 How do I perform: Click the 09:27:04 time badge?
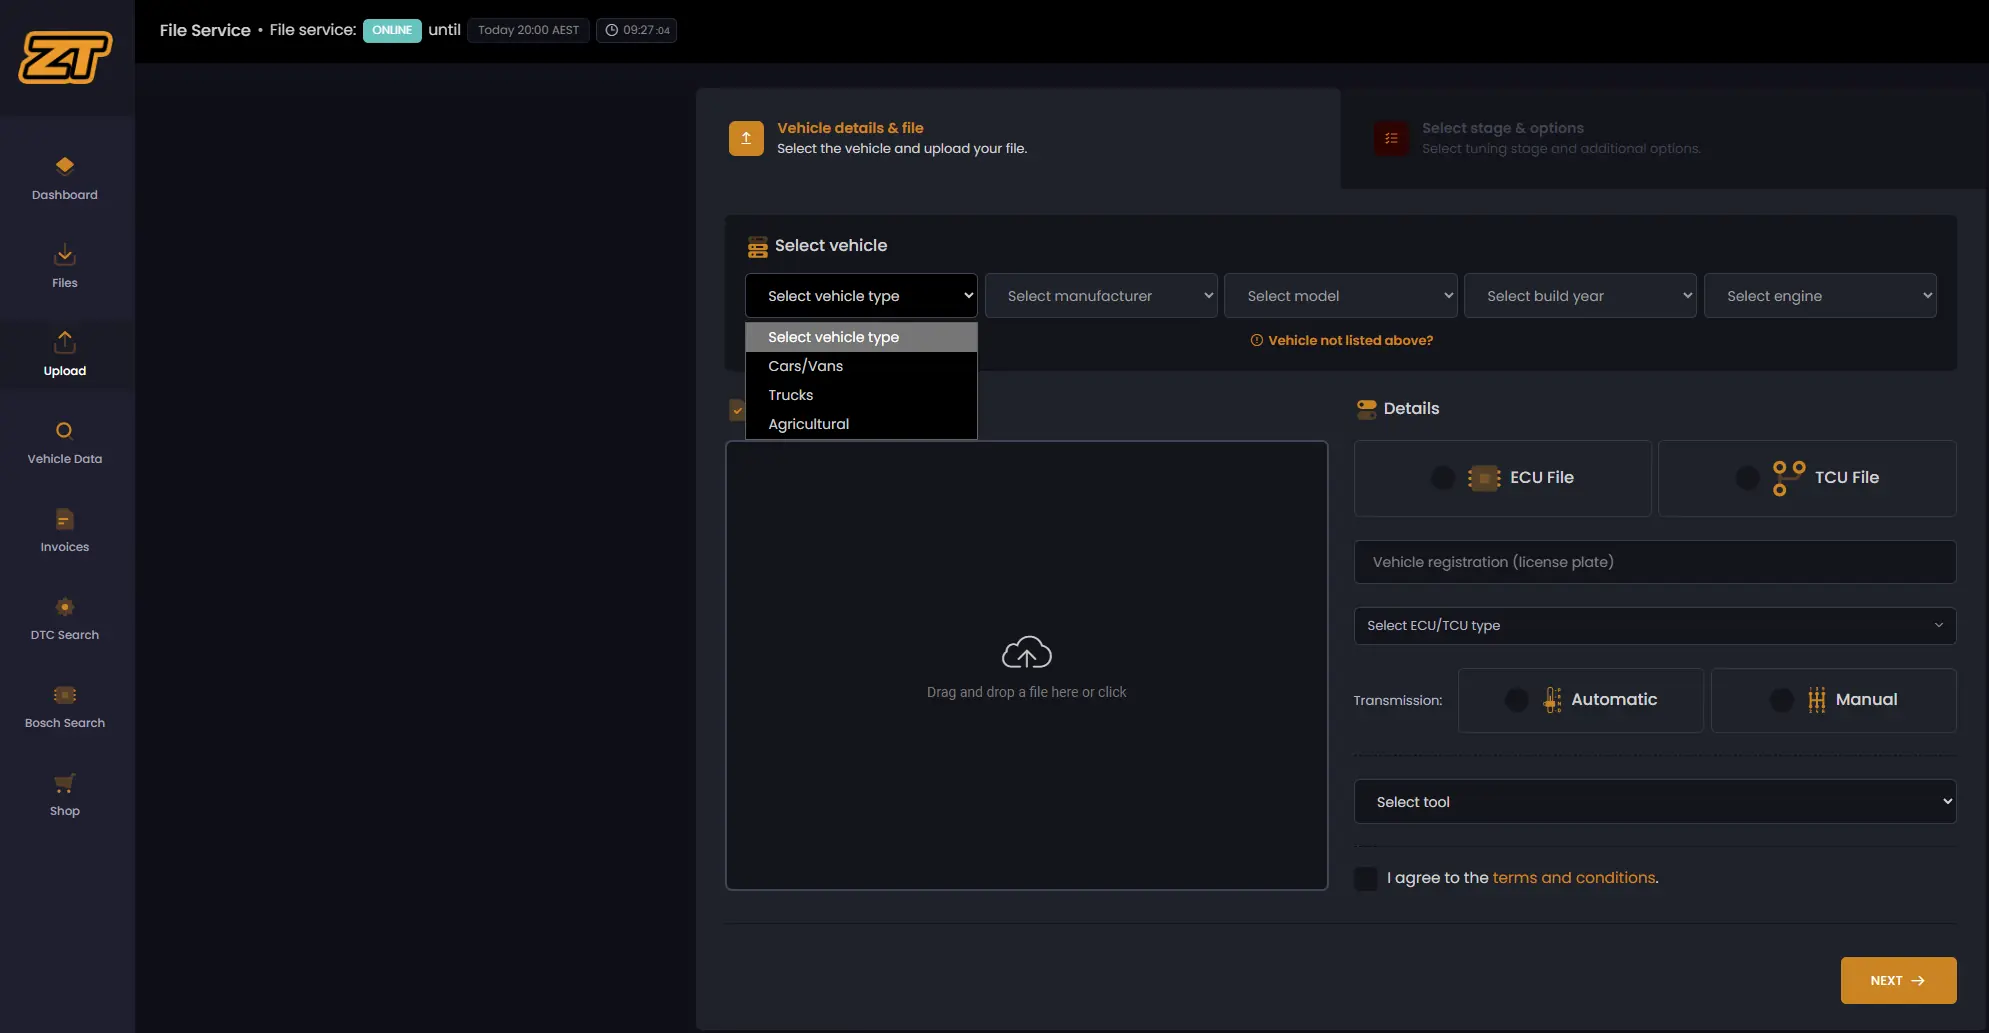(x=637, y=30)
